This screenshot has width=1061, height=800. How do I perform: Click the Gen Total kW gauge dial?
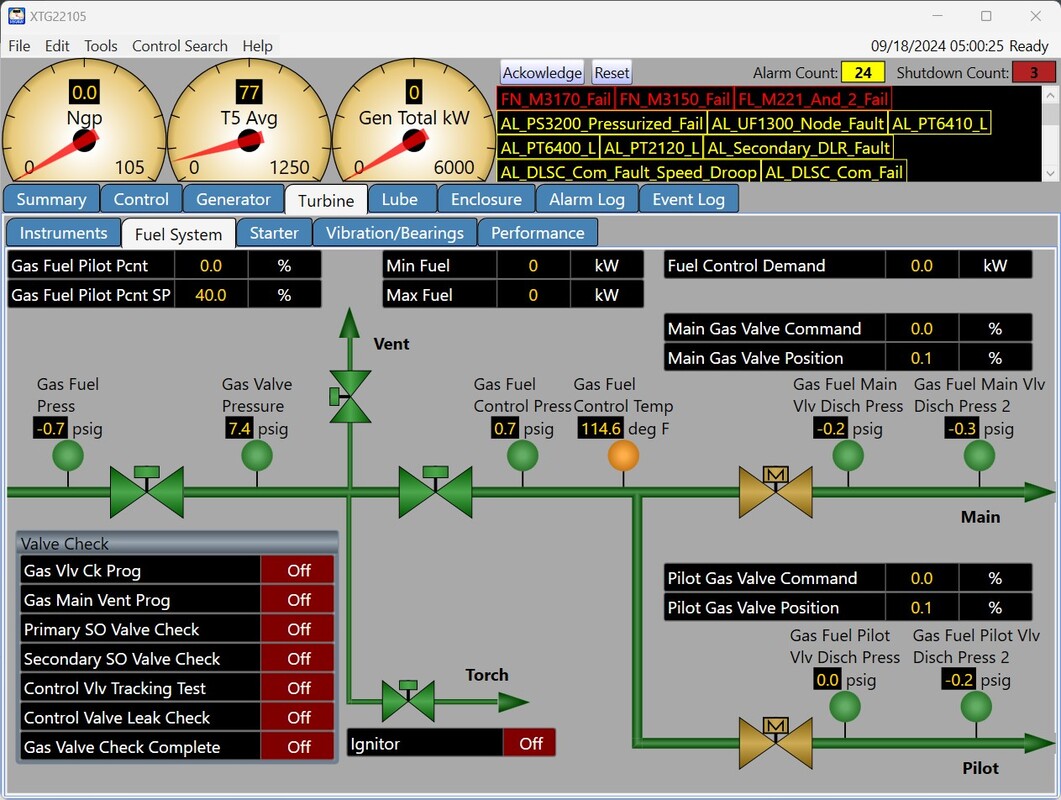tap(414, 122)
